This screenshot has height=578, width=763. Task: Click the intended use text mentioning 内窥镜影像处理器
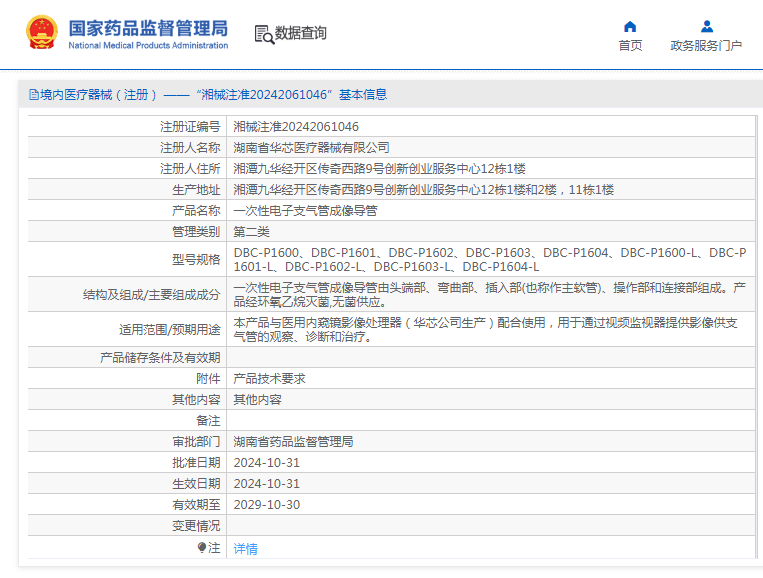(486, 330)
